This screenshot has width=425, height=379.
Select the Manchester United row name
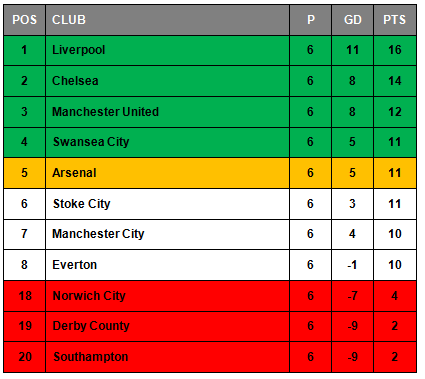coord(105,112)
